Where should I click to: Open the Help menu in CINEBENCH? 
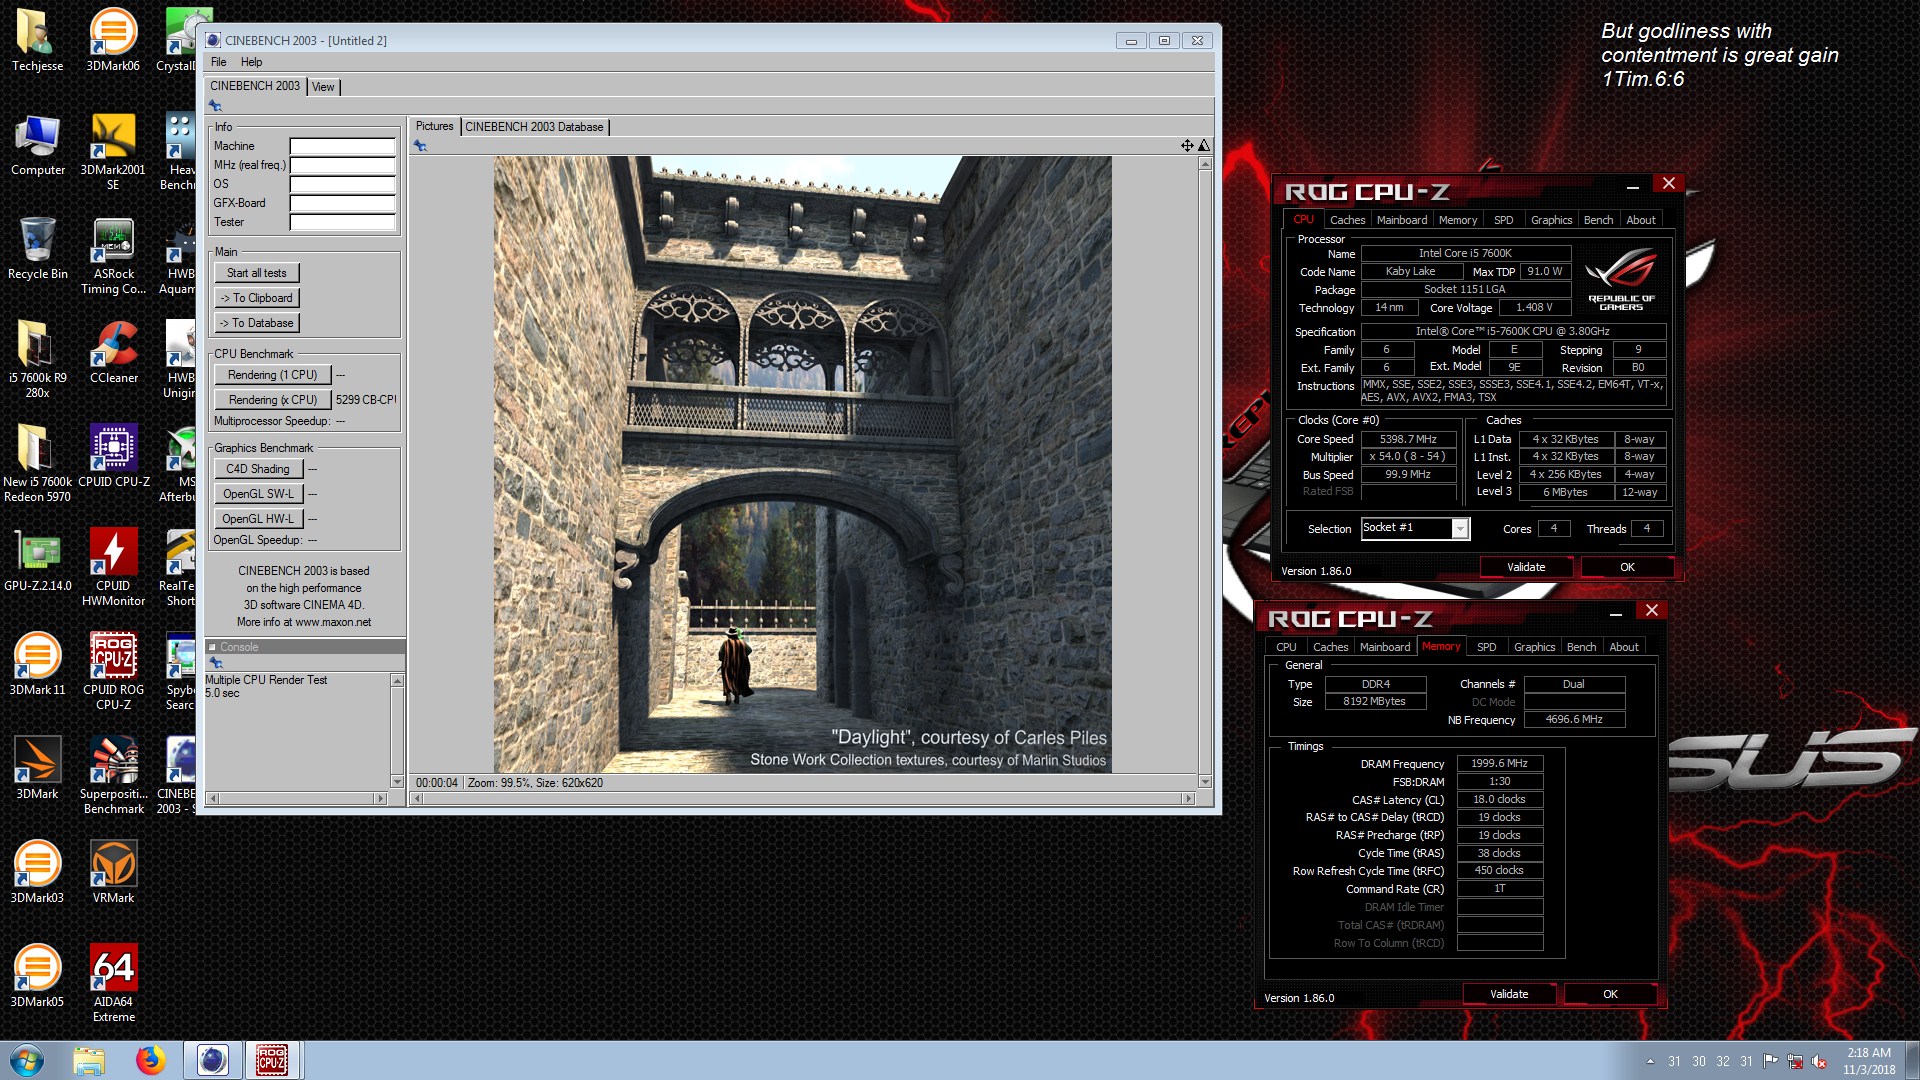tap(251, 62)
